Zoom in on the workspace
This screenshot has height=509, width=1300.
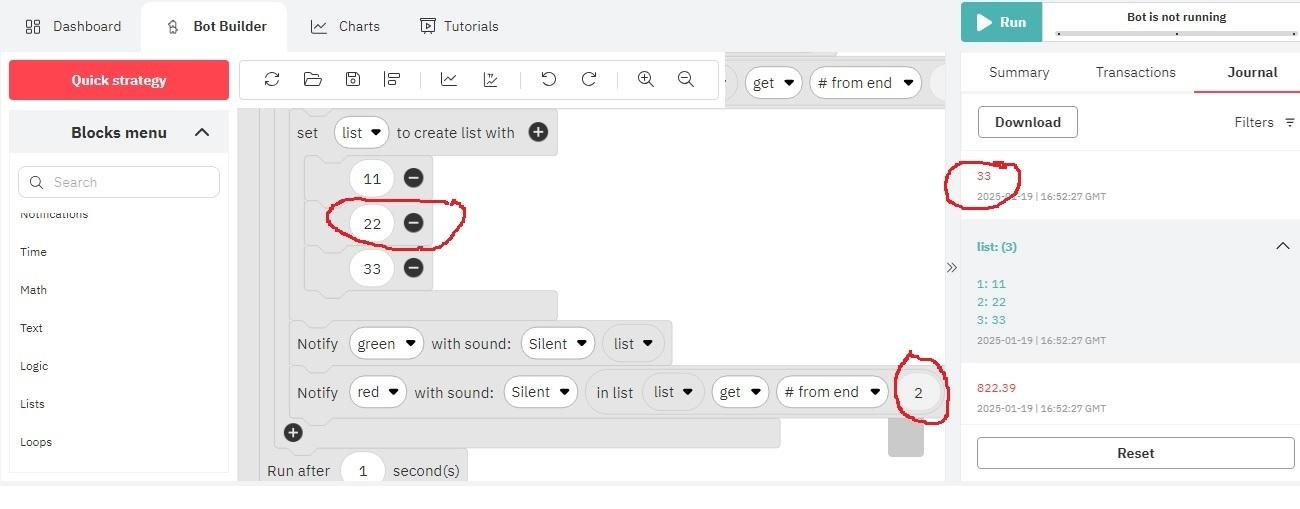click(x=646, y=80)
